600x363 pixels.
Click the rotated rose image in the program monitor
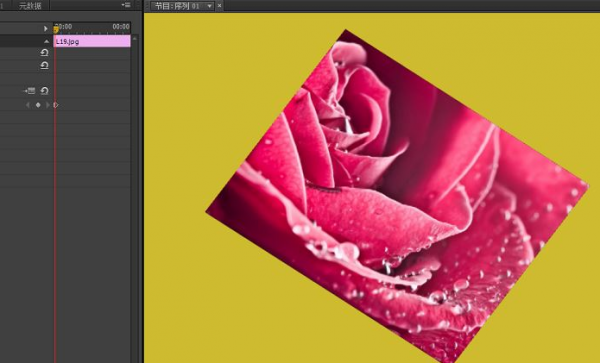(397, 196)
